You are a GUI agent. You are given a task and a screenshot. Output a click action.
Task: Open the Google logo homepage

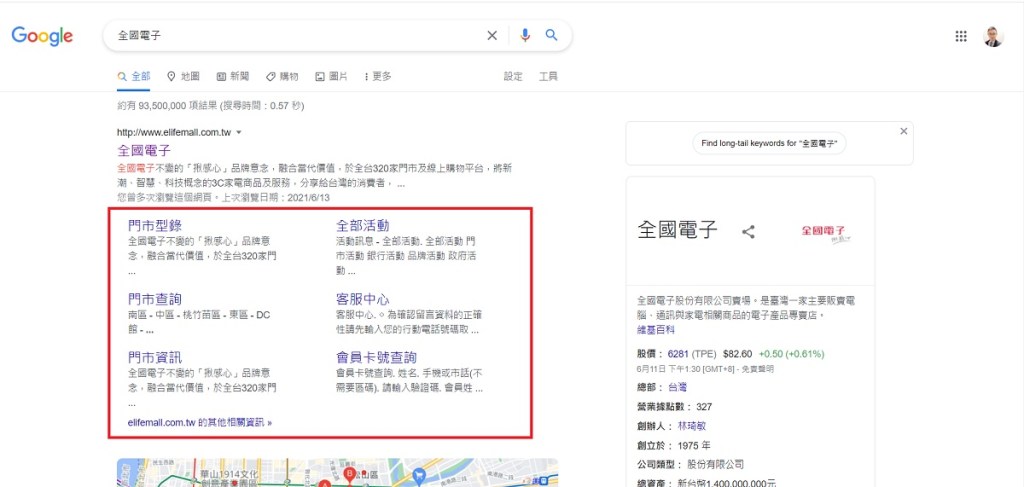coord(42,36)
